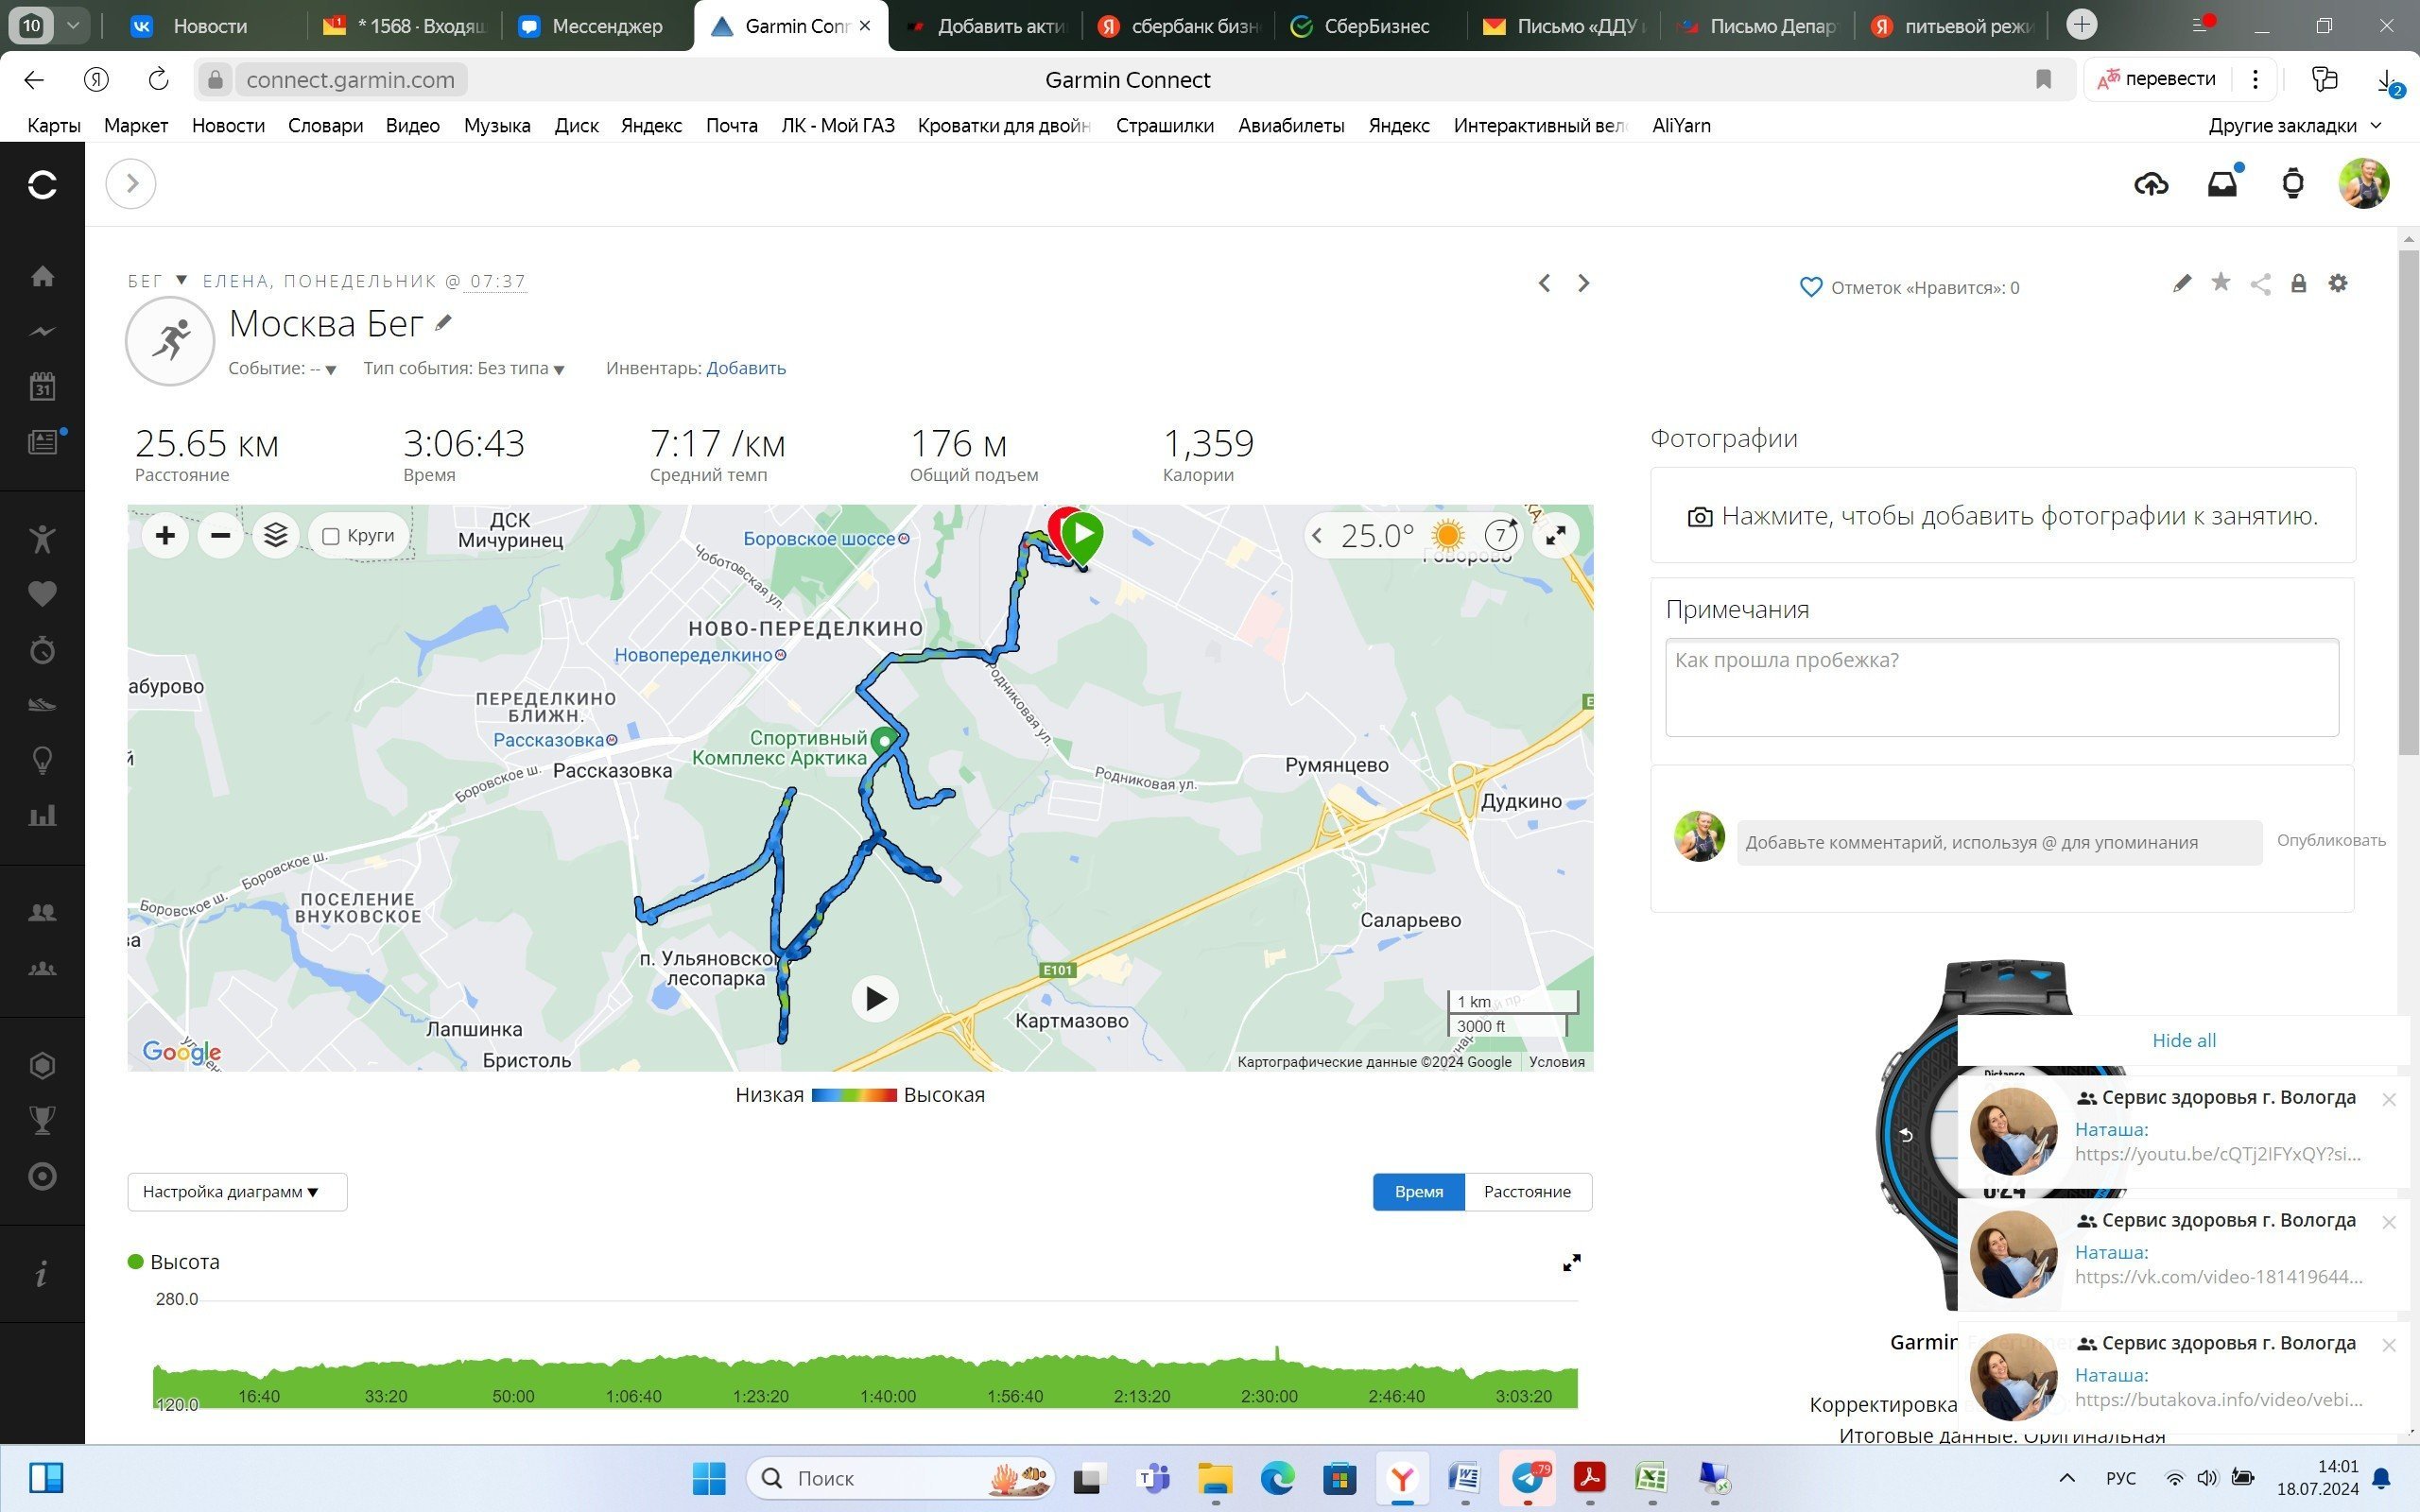The height and width of the screenshot is (1512, 2420).
Task: Open the heart health stats sidebar icon
Action: [42, 594]
